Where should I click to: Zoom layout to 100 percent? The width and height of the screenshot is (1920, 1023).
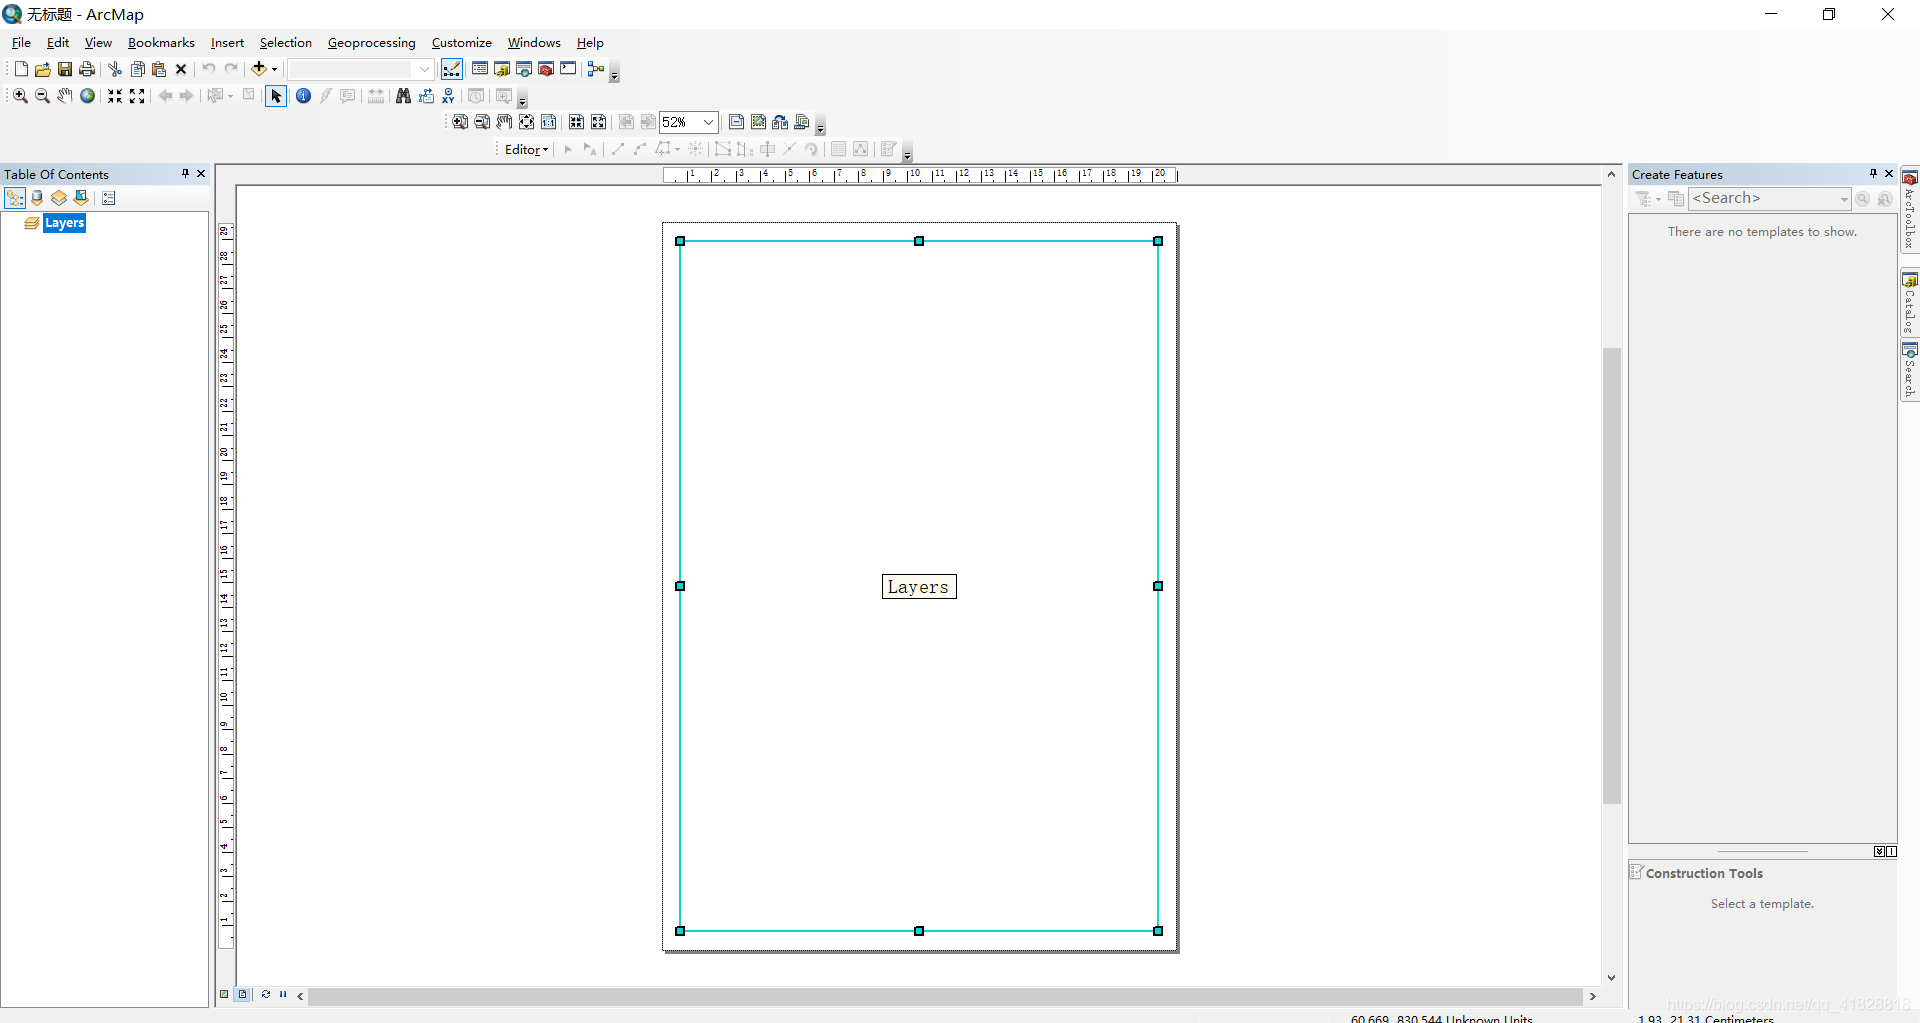point(548,122)
